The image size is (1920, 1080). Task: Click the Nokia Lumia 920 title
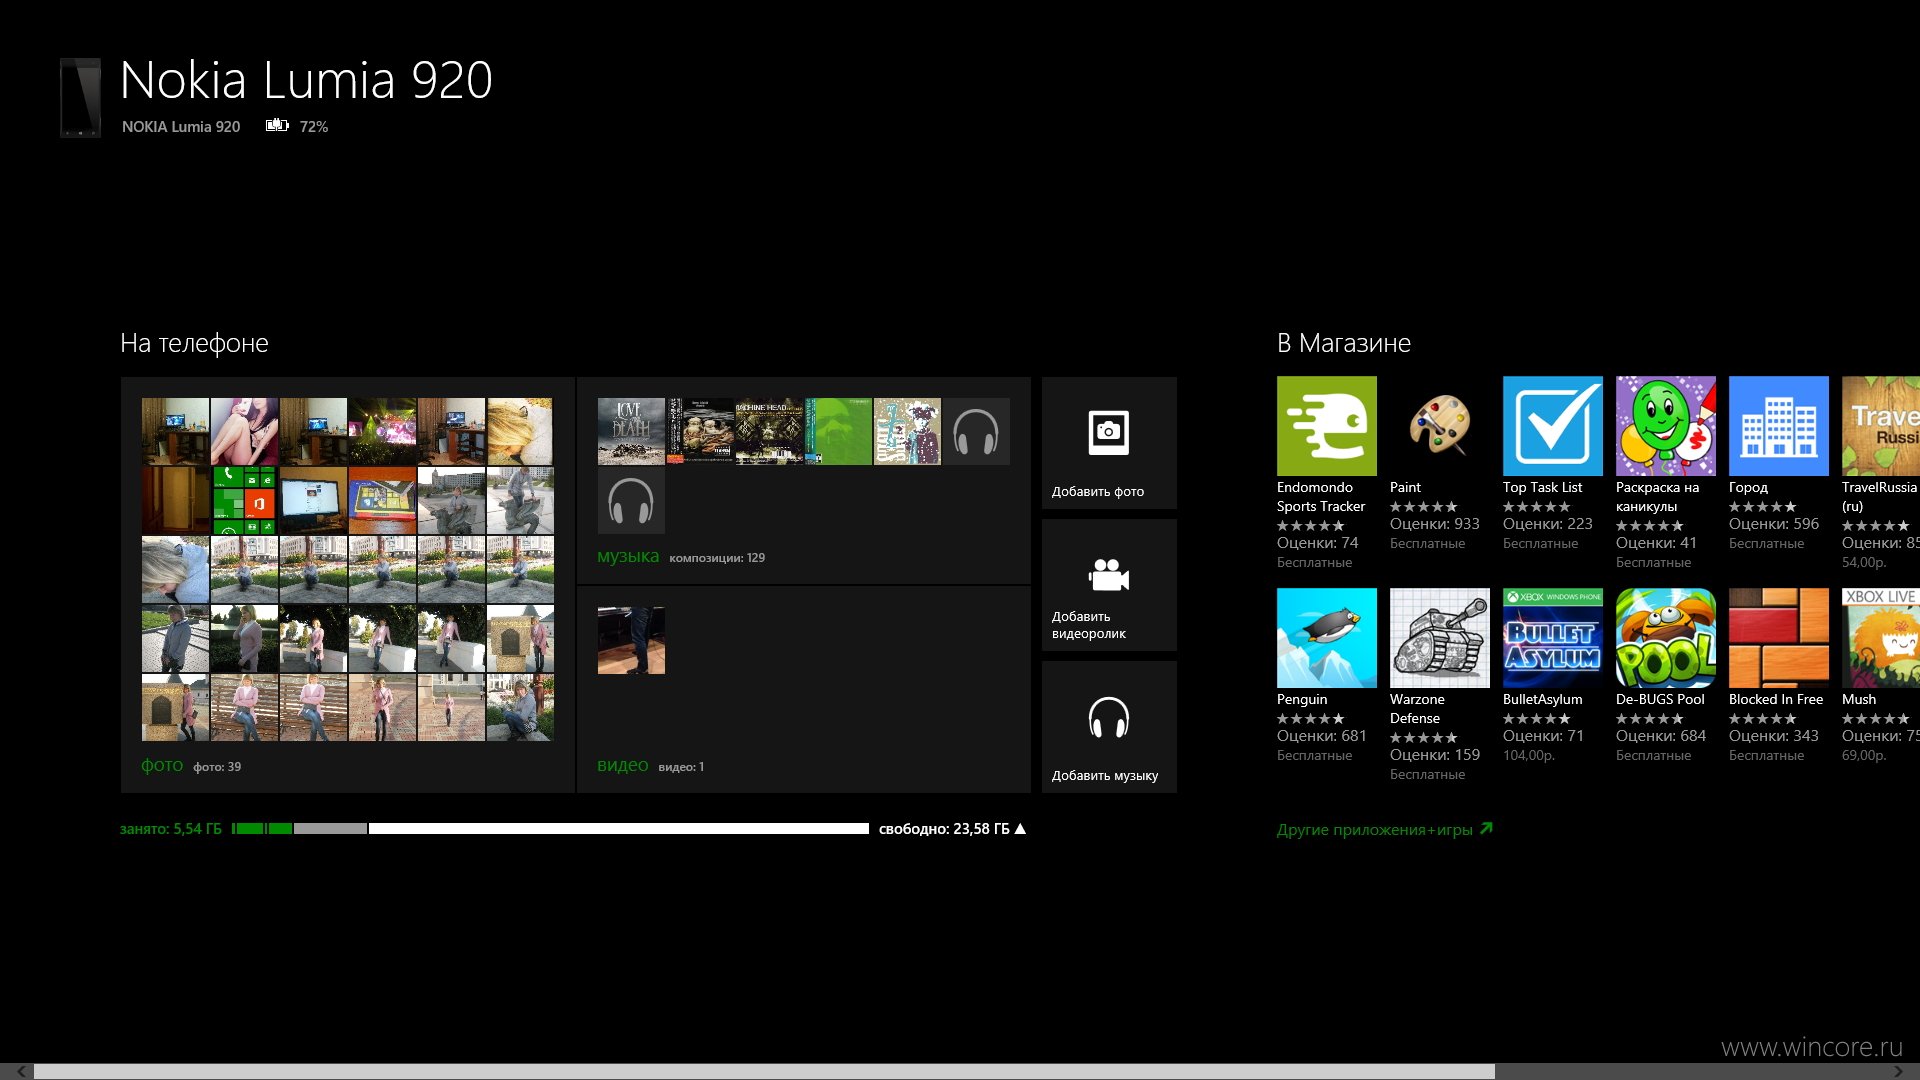point(306,80)
